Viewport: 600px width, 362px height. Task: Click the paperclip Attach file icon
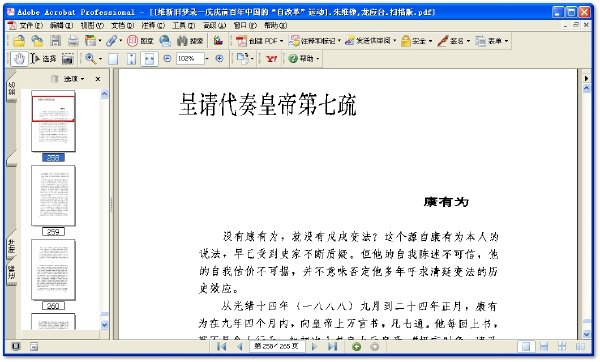pyautogui.click(x=111, y=41)
